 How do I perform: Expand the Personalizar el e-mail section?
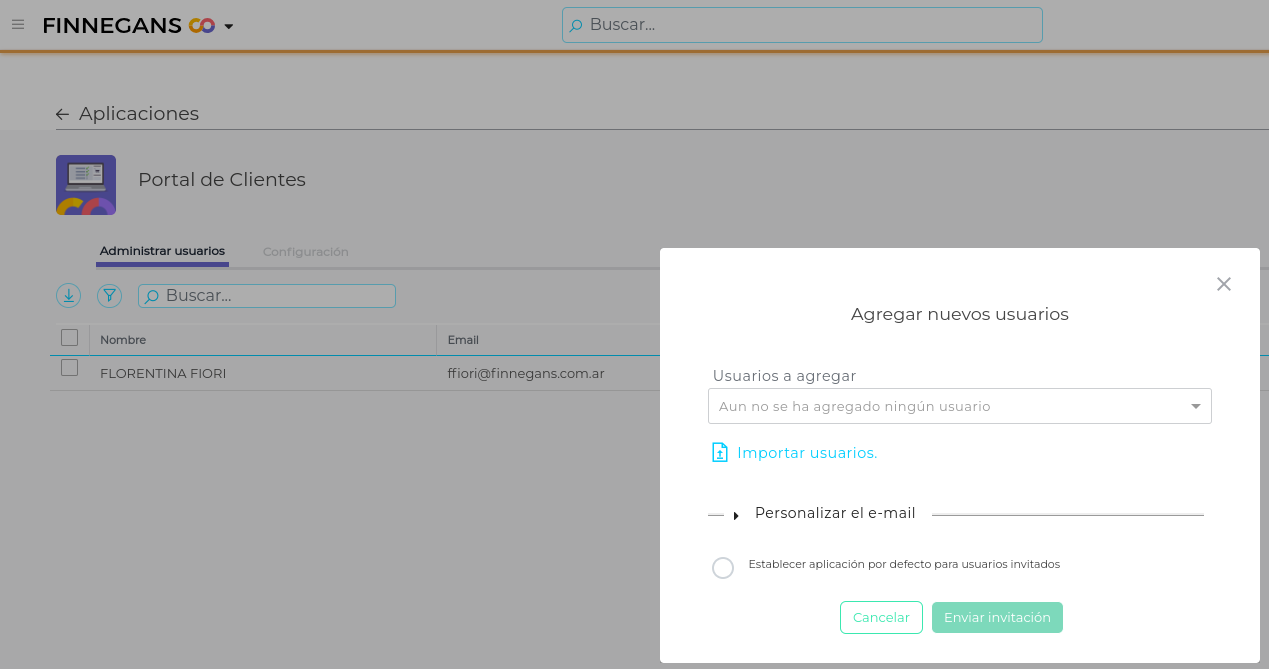pyautogui.click(x=835, y=513)
